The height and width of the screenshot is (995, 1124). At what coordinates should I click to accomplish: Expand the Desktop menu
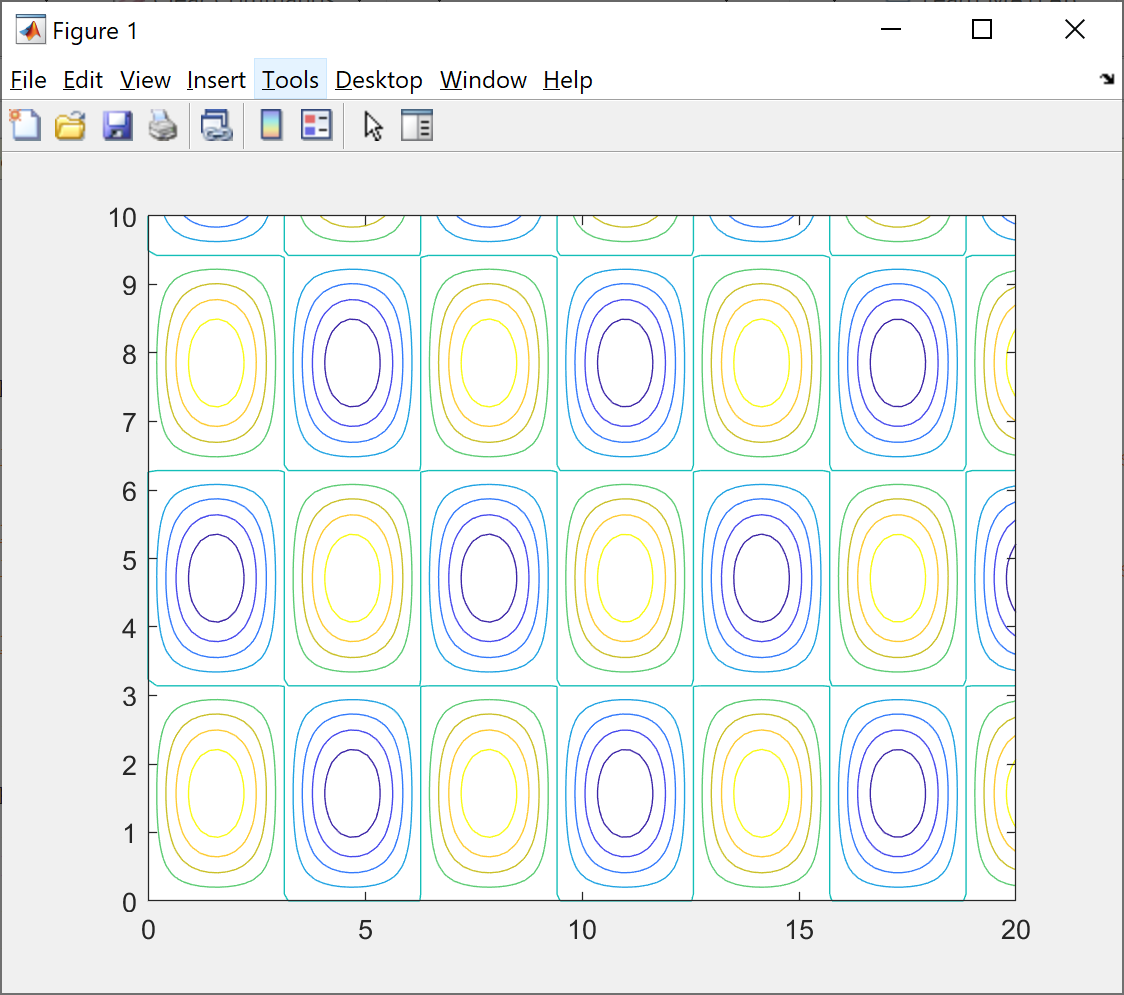coord(378,80)
